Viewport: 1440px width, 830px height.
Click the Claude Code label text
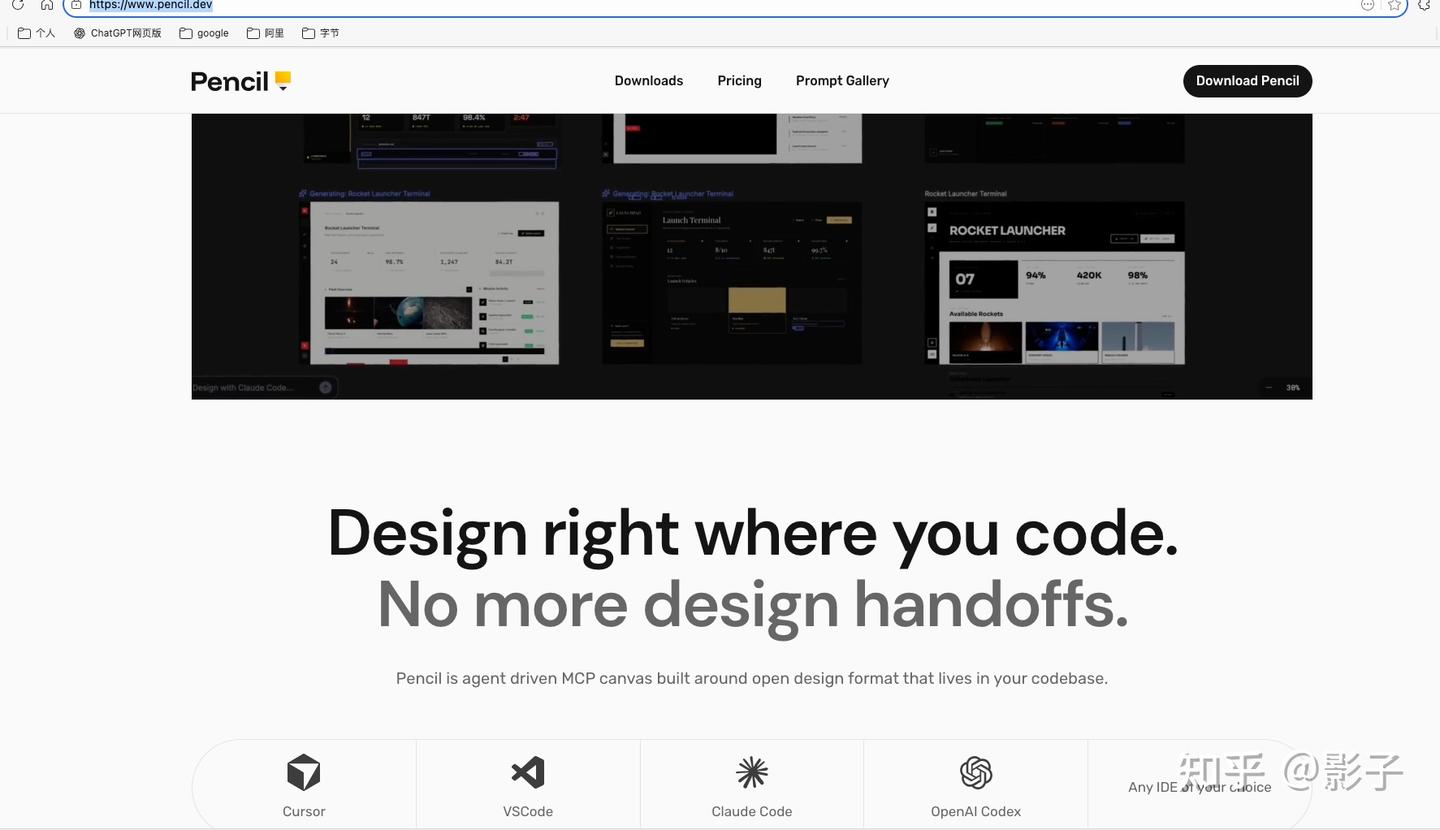[x=752, y=812]
